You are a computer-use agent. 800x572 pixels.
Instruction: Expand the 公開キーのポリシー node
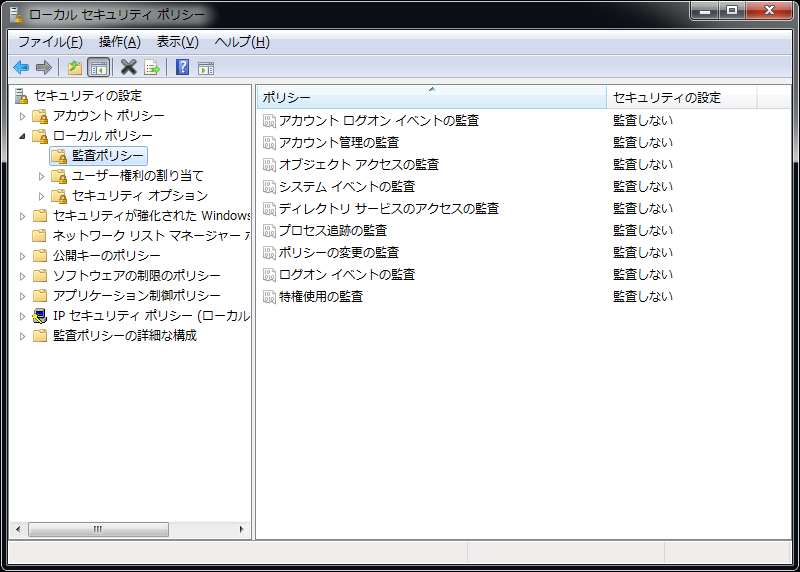tap(22, 256)
